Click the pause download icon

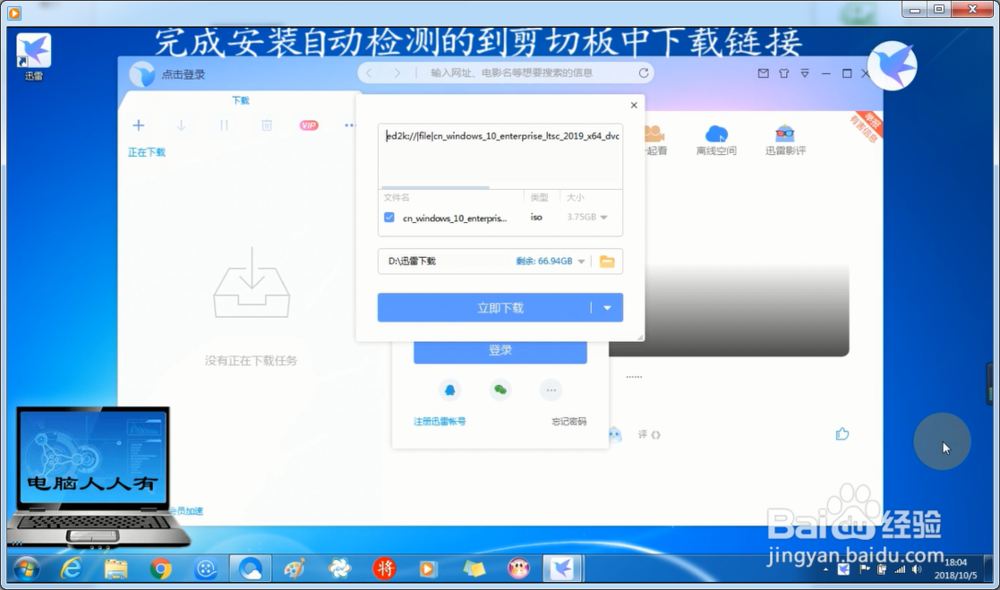click(224, 126)
